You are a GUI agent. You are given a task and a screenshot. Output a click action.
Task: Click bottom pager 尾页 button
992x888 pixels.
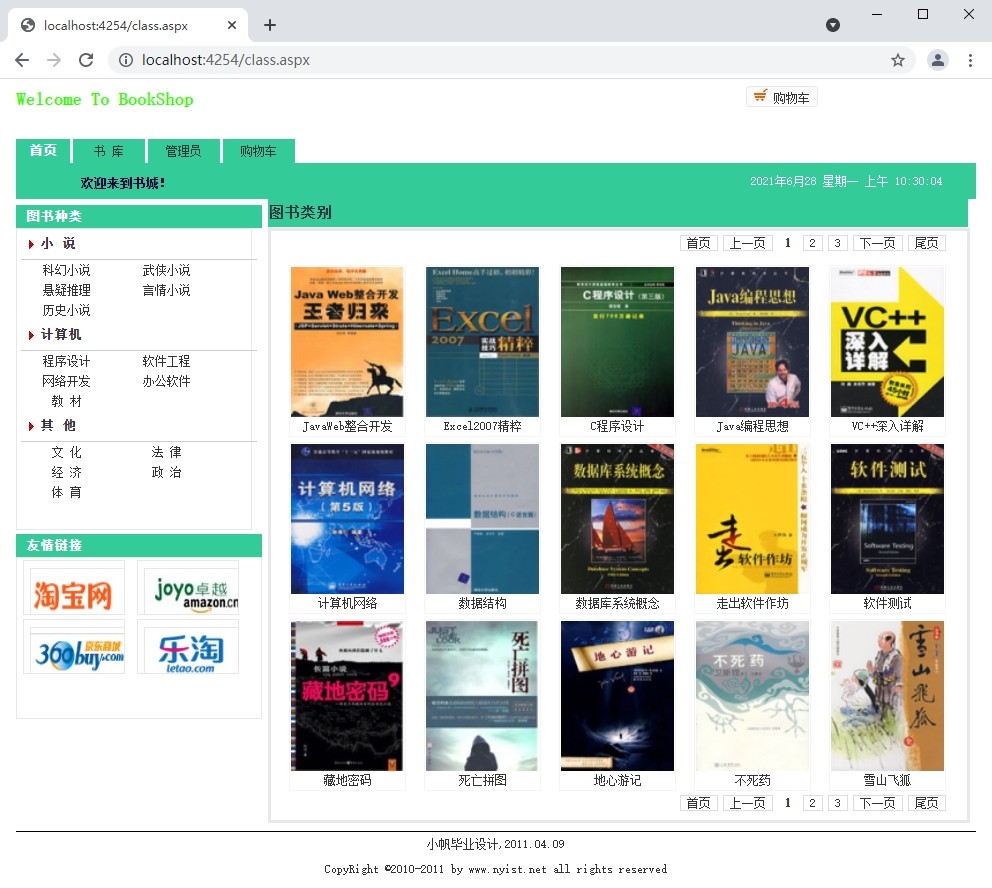point(927,803)
